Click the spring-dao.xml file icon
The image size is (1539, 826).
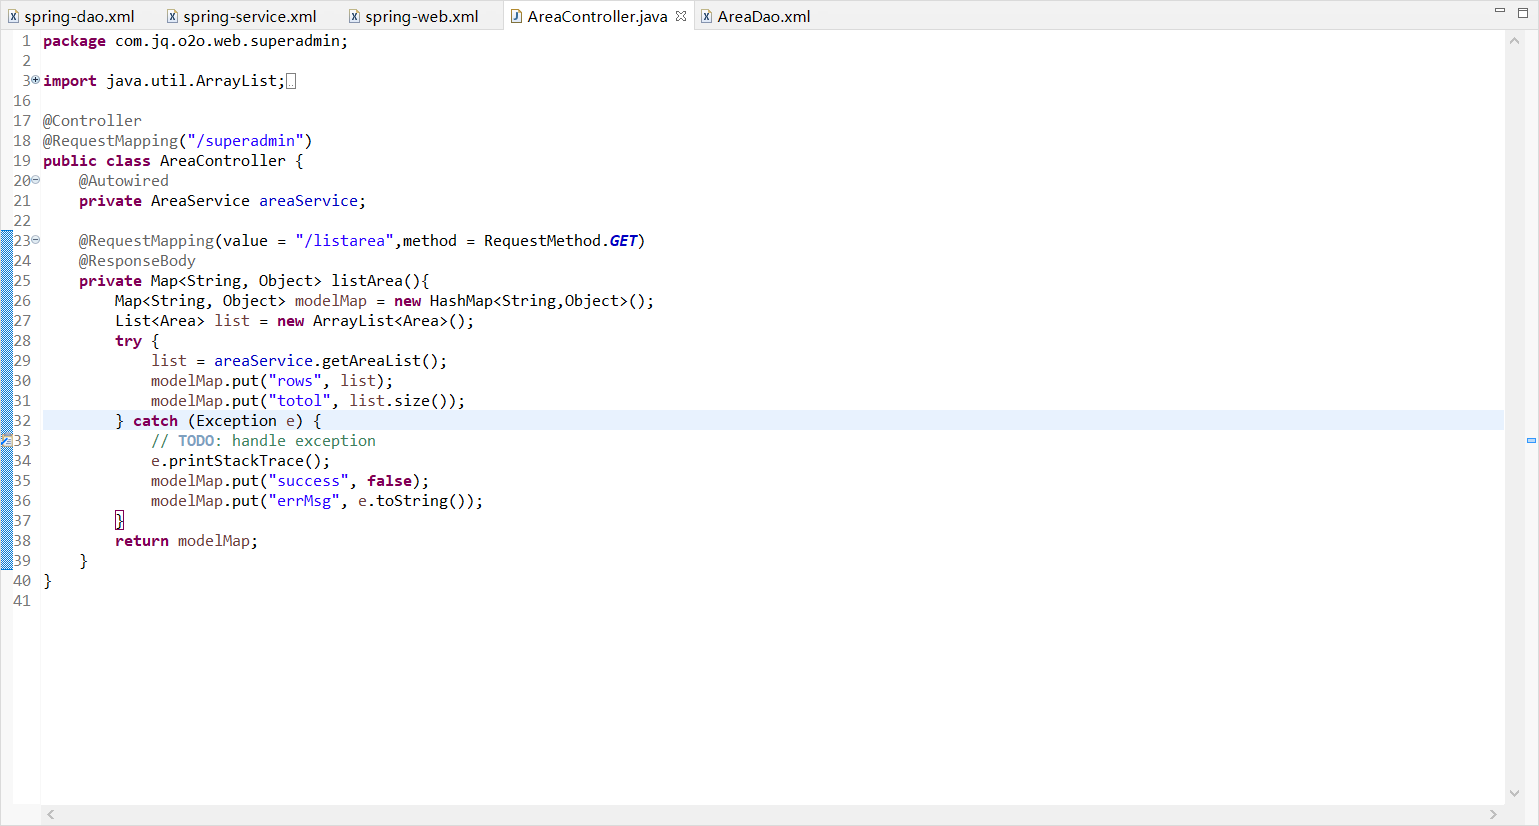(x=13, y=16)
